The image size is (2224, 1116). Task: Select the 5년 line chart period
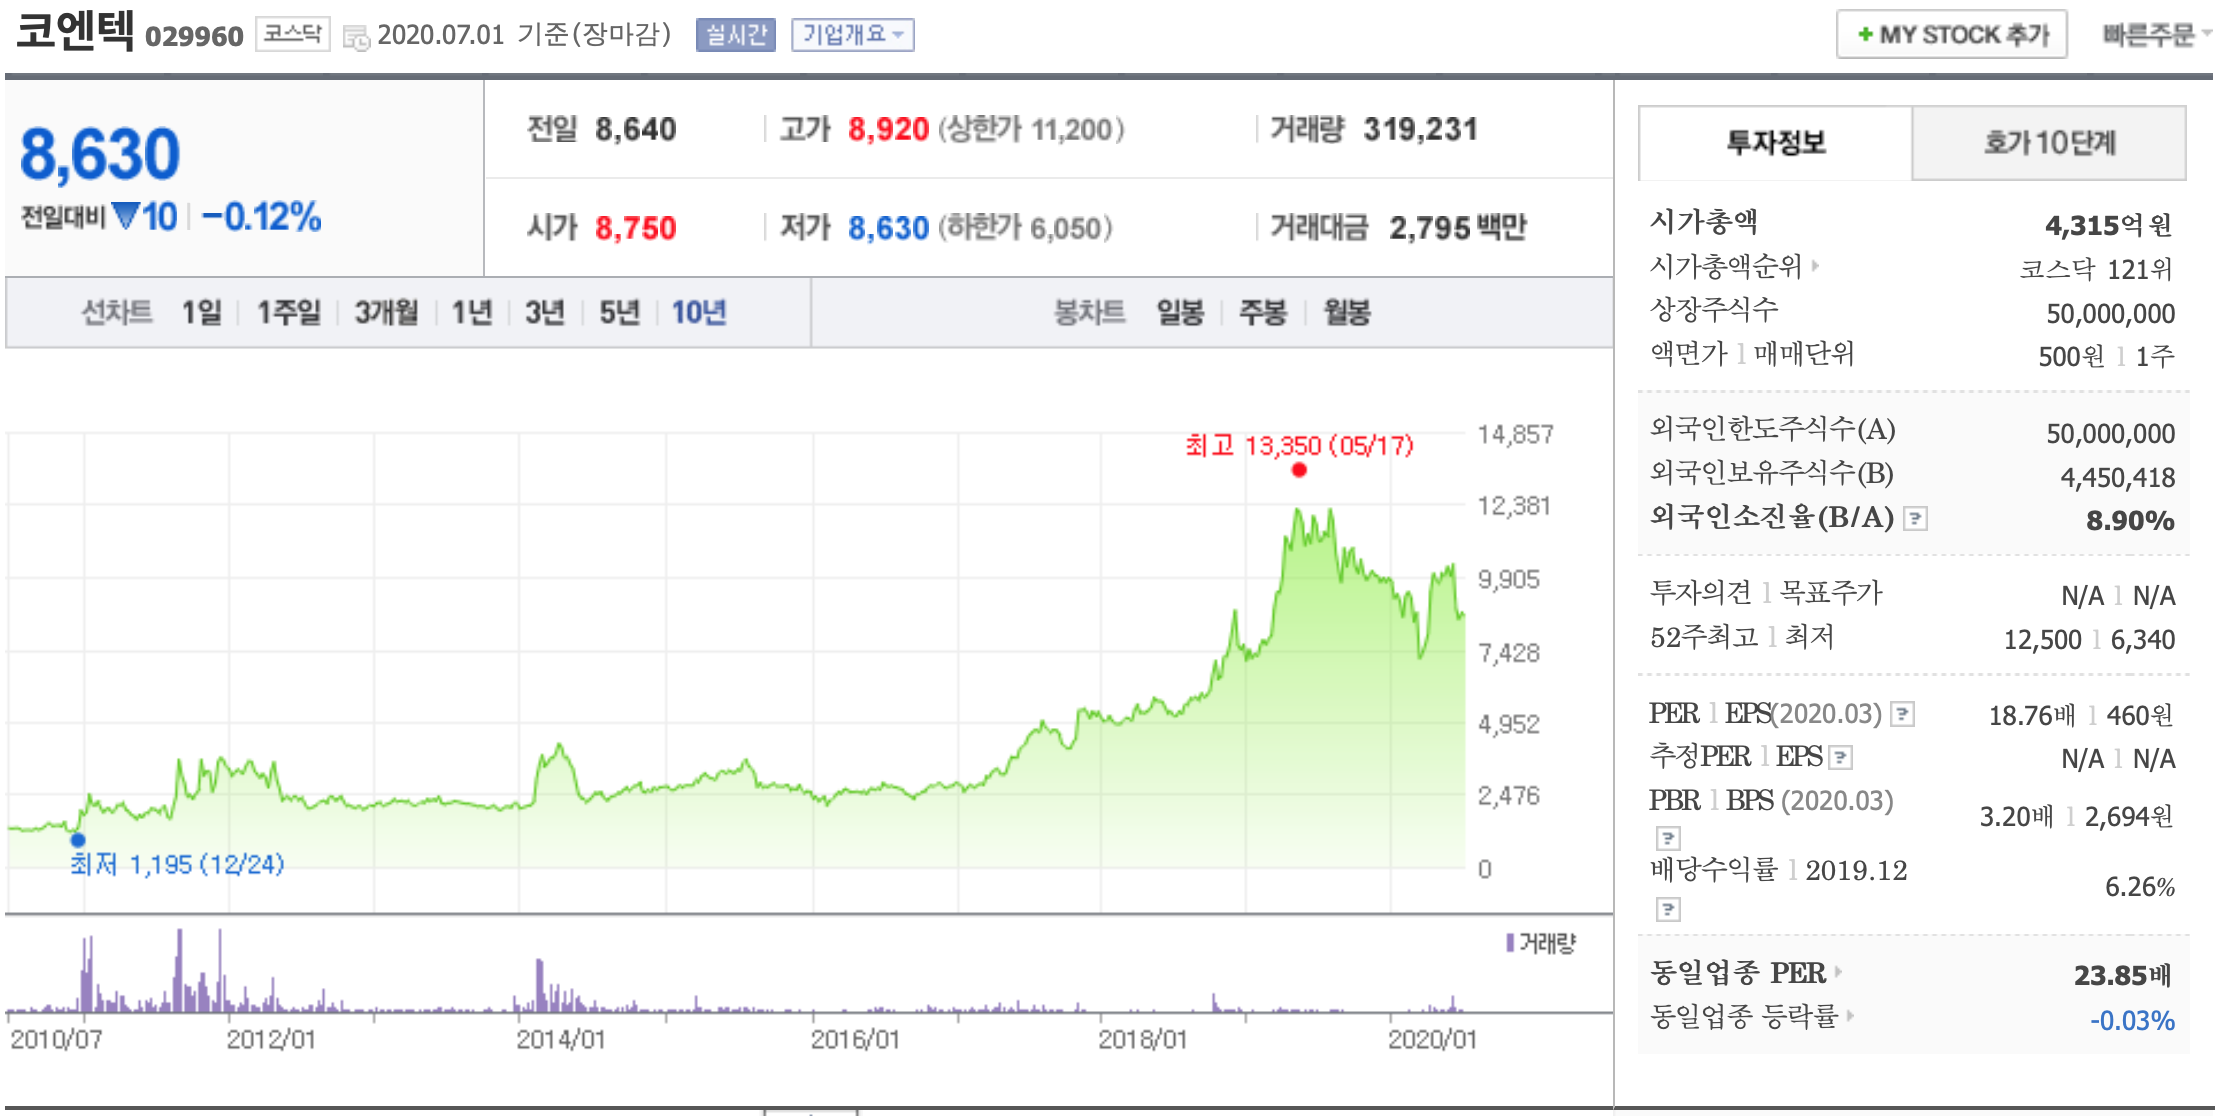click(x=620, y=313)
